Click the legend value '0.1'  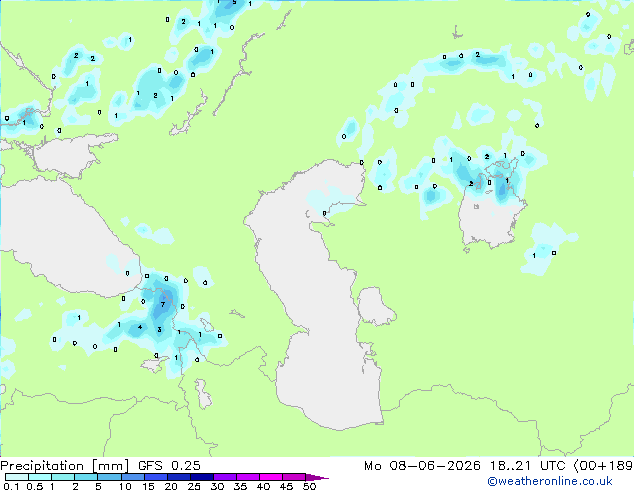point(11,486)
